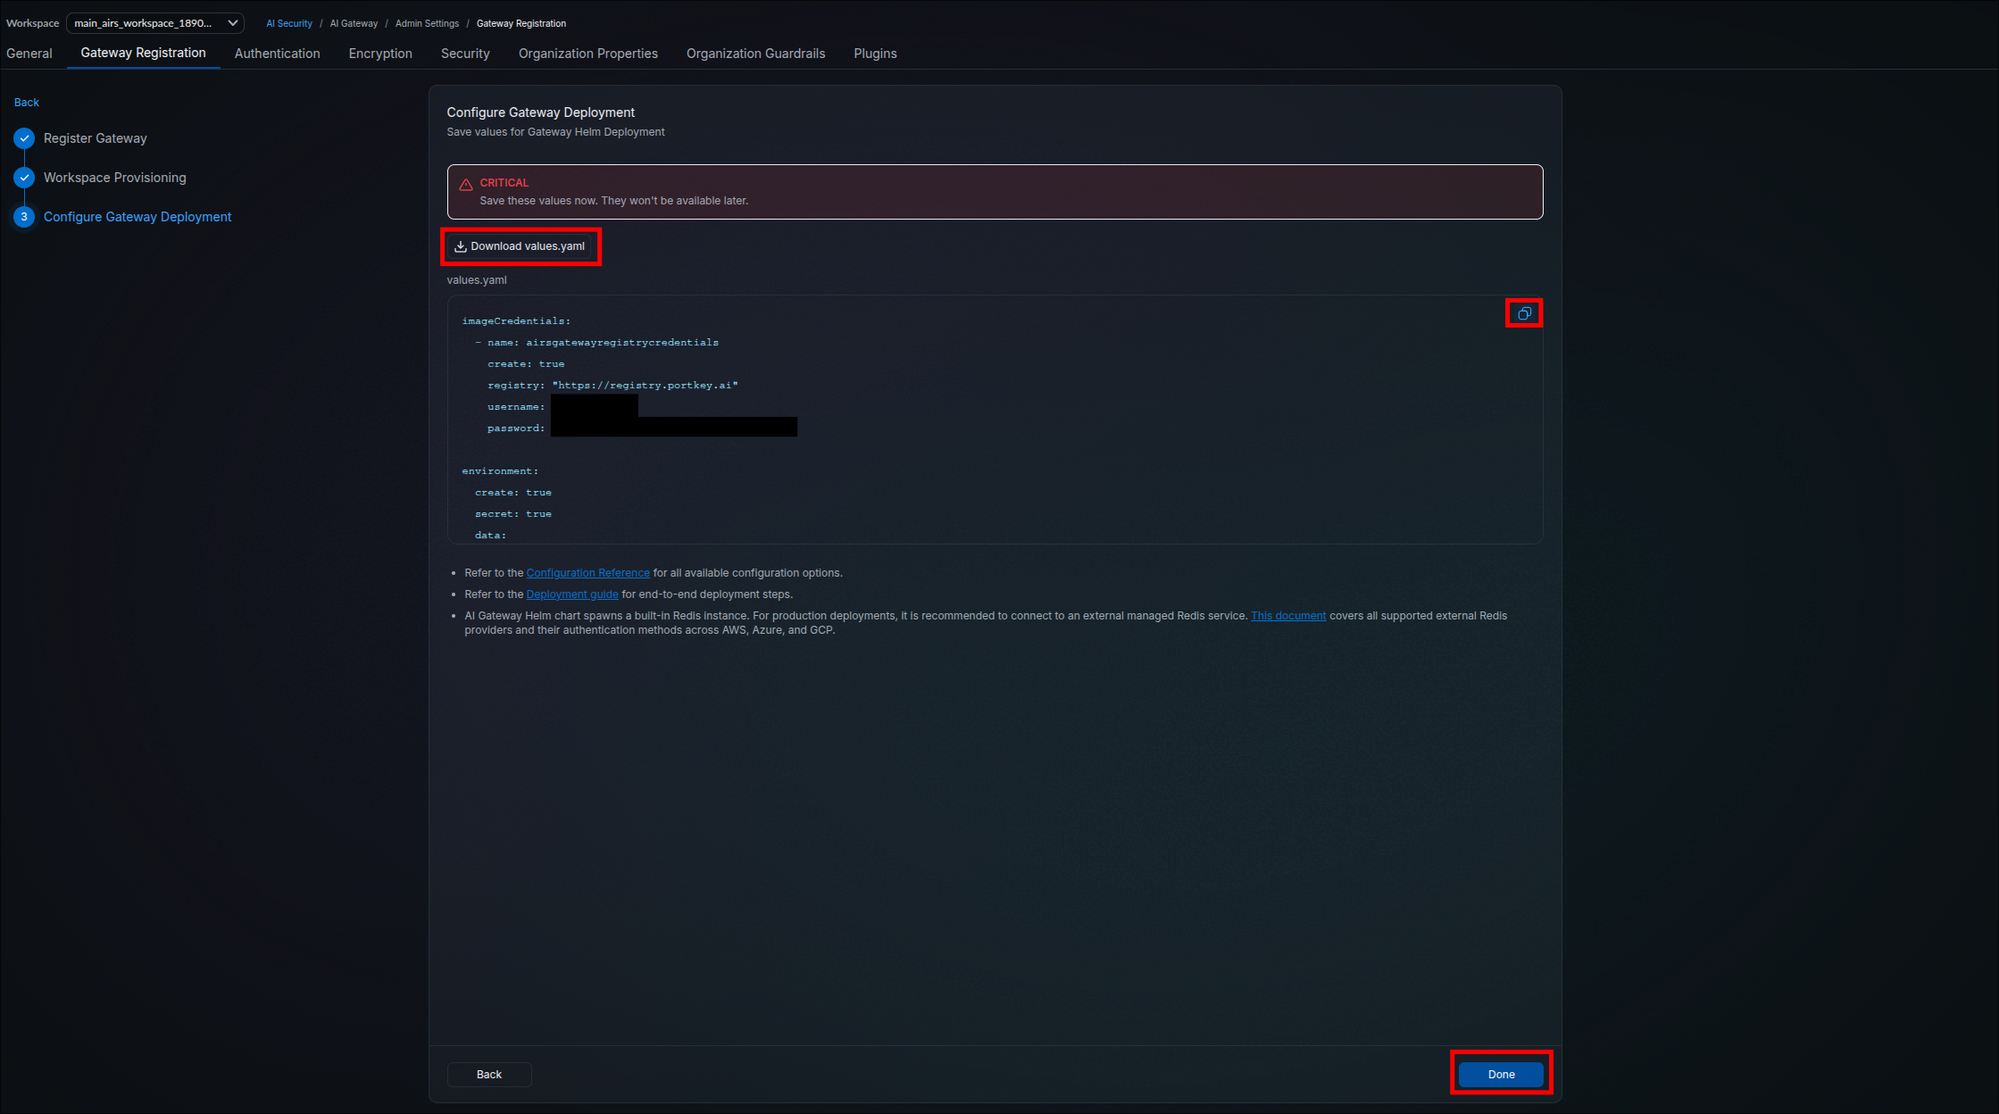
Task: Click the Back link above the steps
Action: tap(26, 102)
